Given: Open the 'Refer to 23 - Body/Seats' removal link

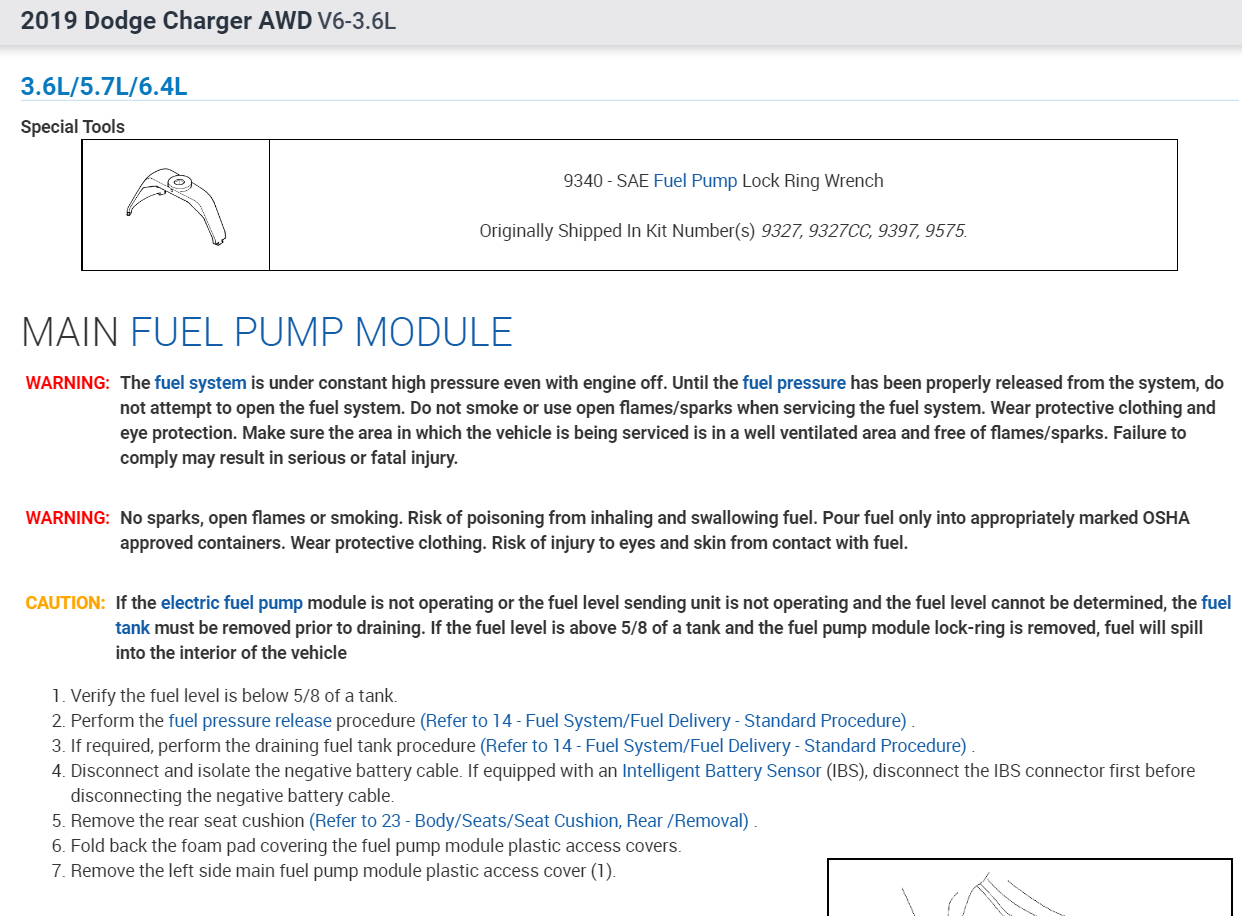Looking at the screenshot, I should (529, 821).
